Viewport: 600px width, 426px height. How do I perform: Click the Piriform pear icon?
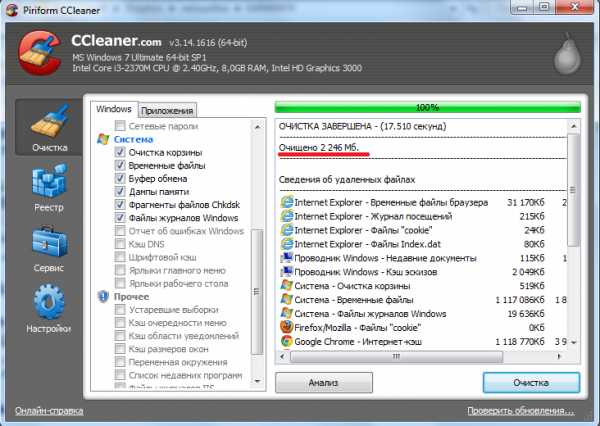click(x=568, y=54)
